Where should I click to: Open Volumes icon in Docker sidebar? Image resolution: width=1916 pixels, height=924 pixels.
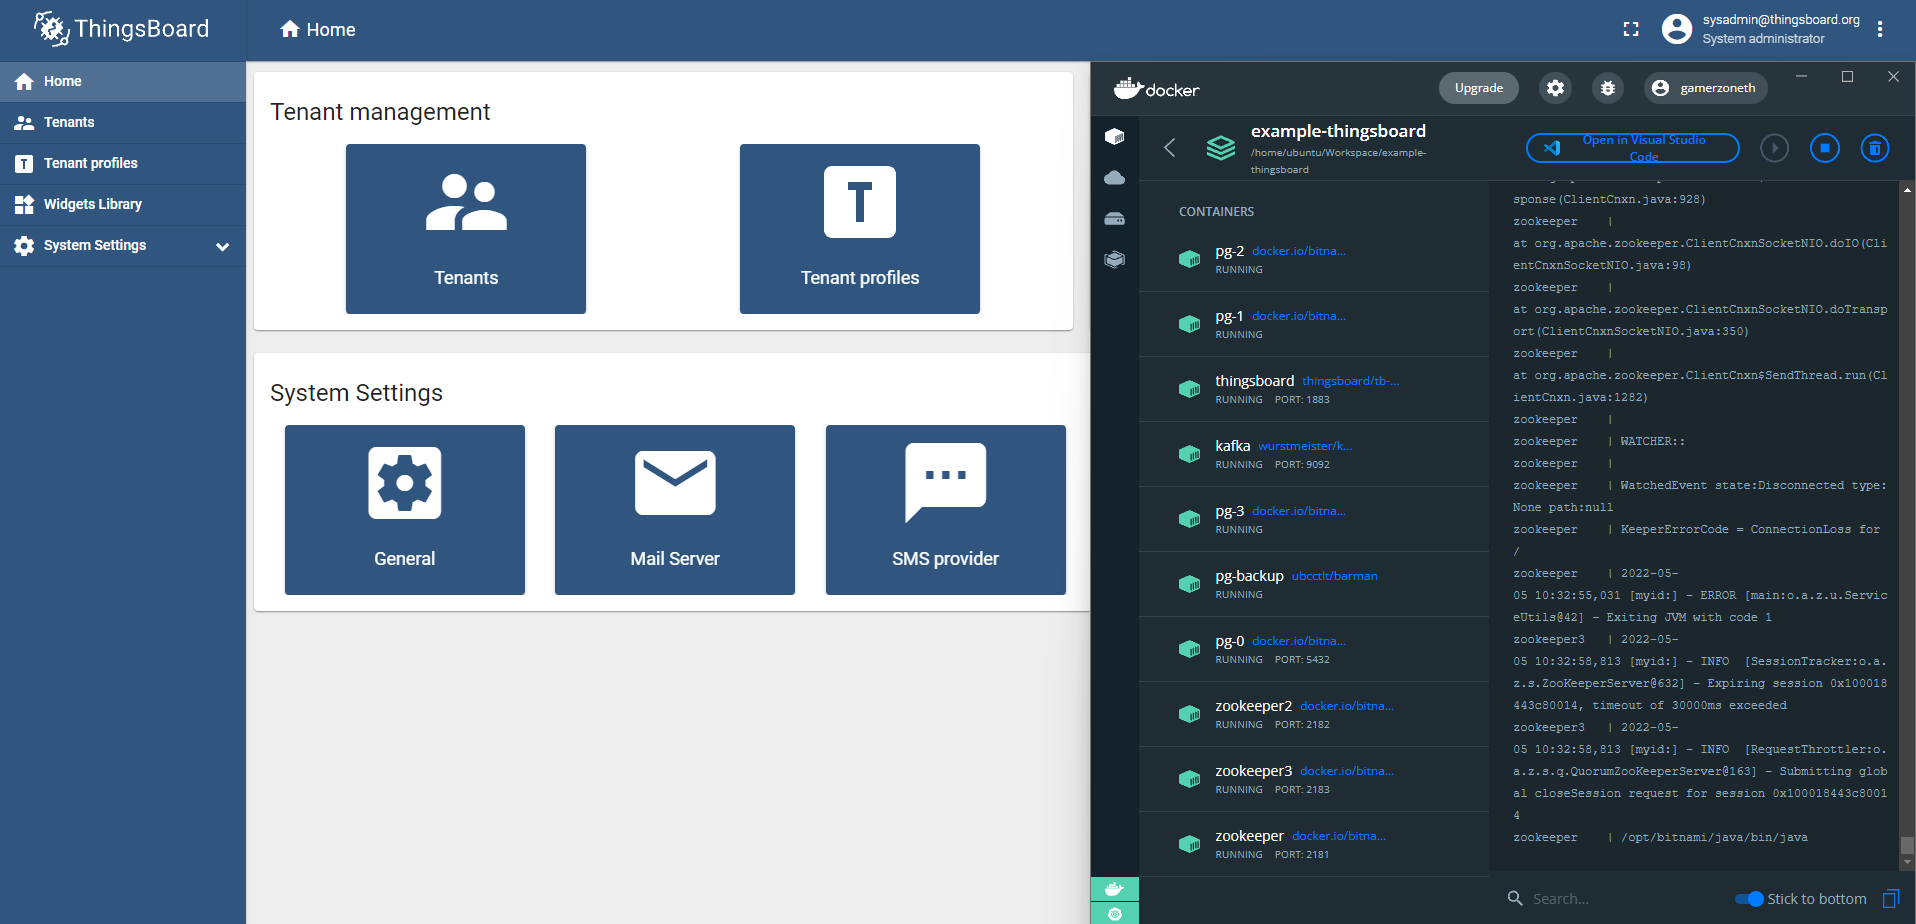coord(1115,218)
